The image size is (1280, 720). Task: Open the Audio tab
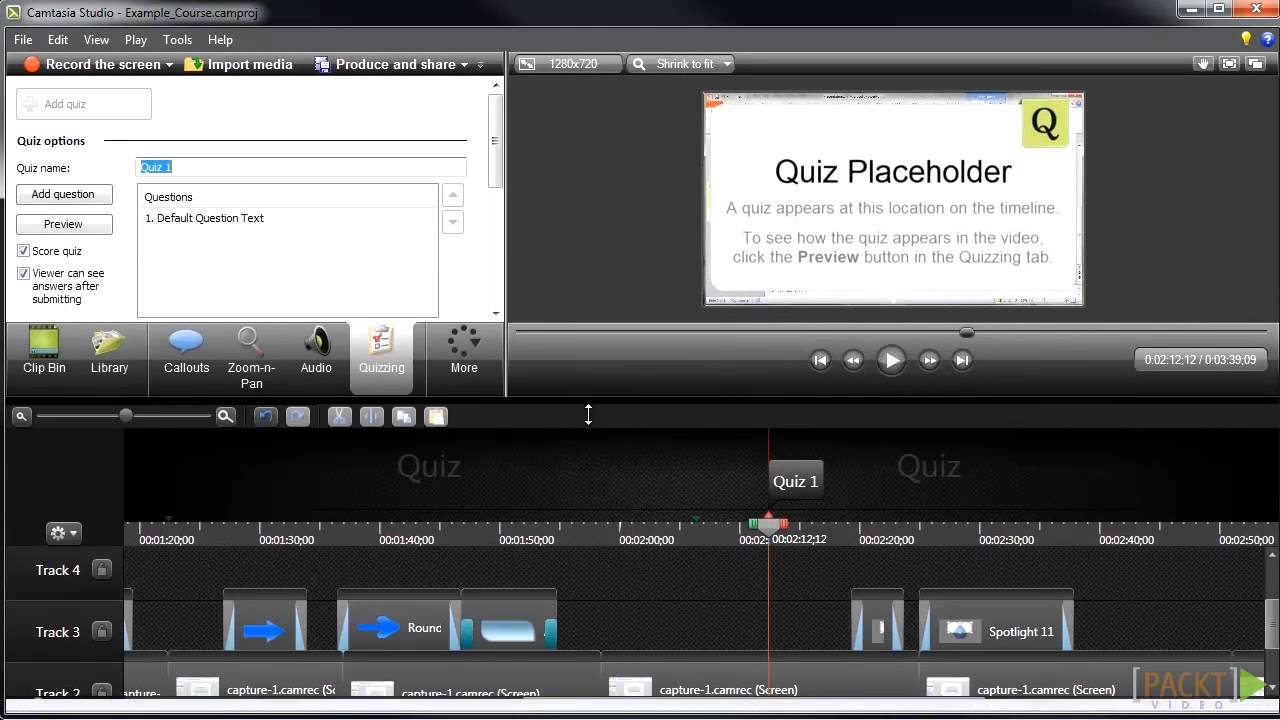point(316,351)
